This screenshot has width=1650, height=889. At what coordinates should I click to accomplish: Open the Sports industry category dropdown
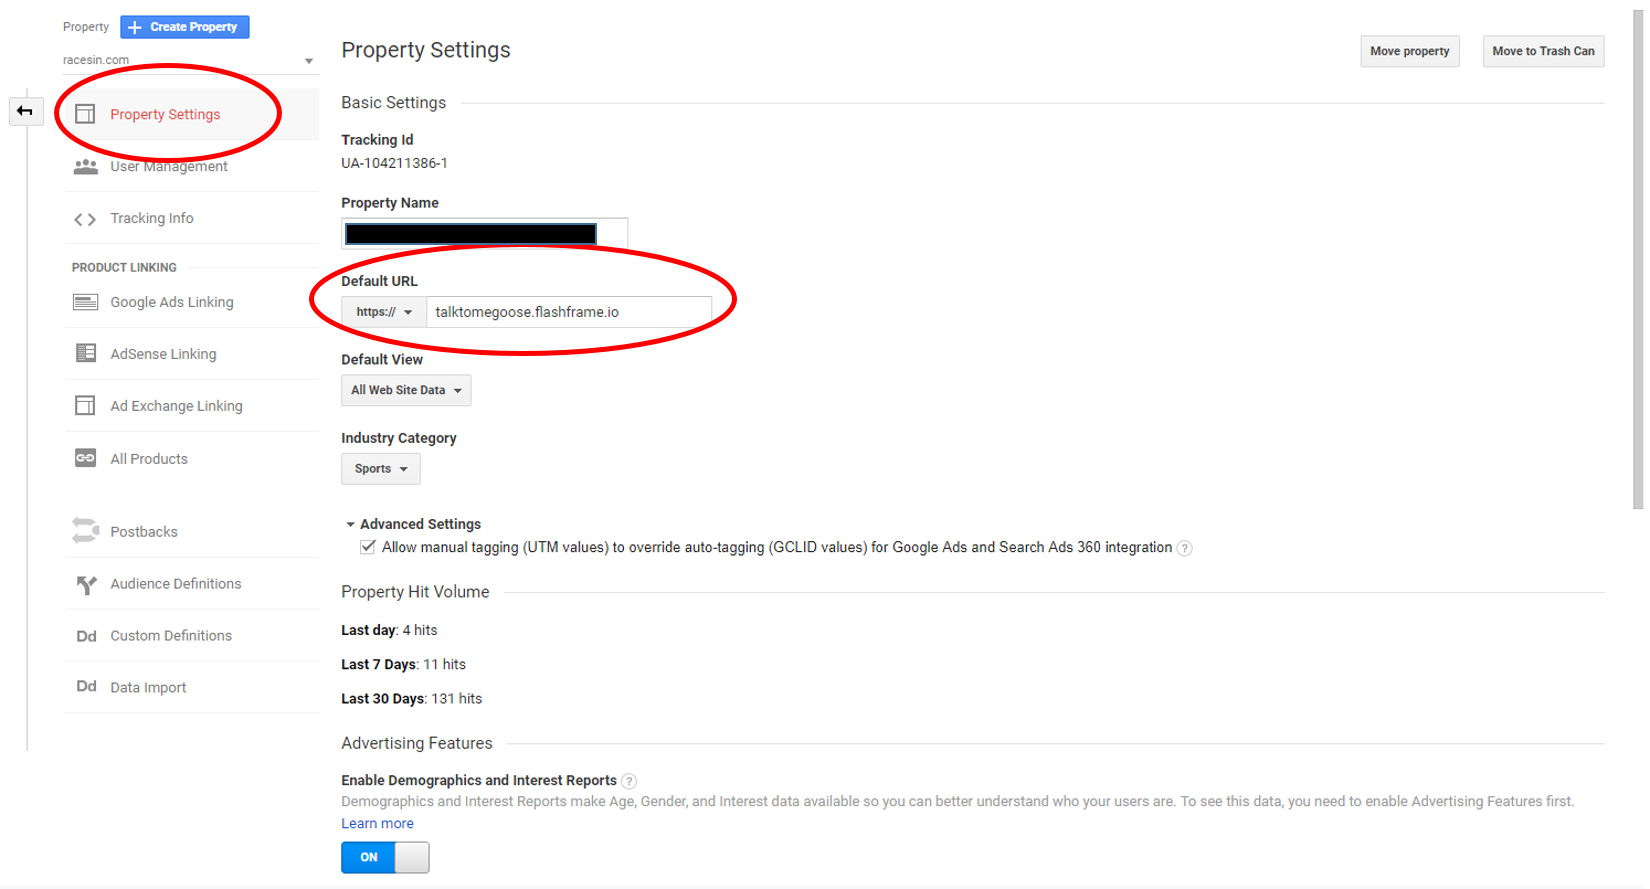[x=381, y=469]
